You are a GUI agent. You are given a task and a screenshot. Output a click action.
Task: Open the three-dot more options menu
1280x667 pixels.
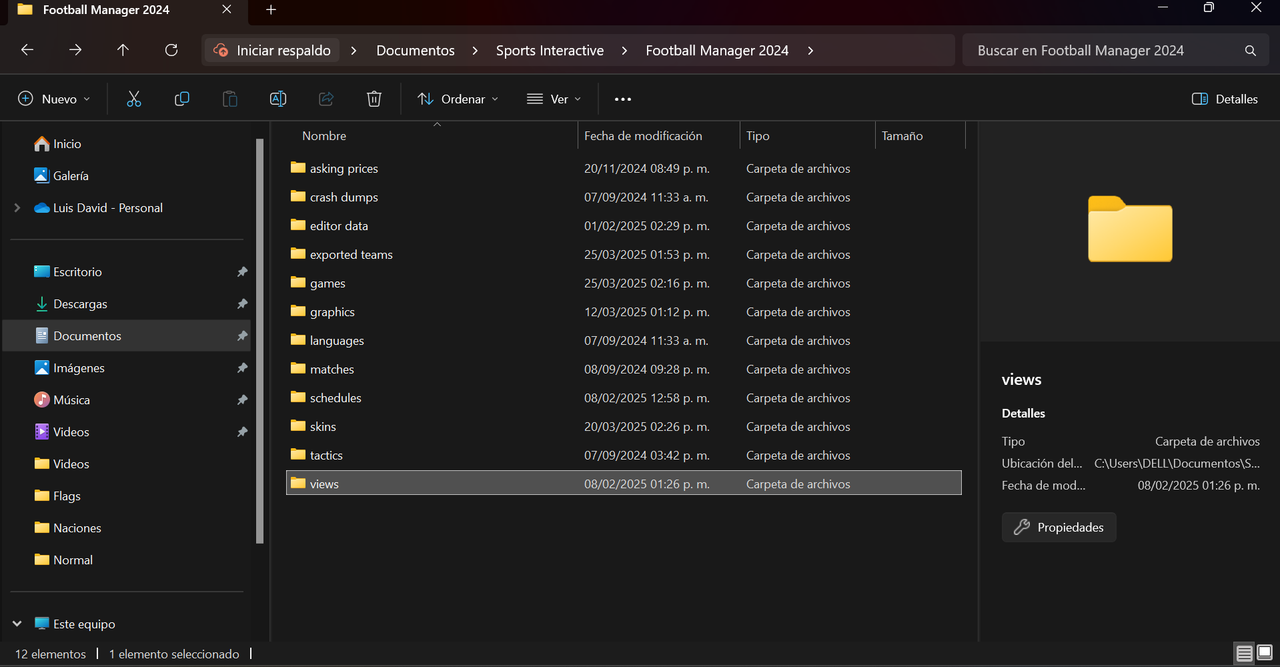[x=623, y=99]
